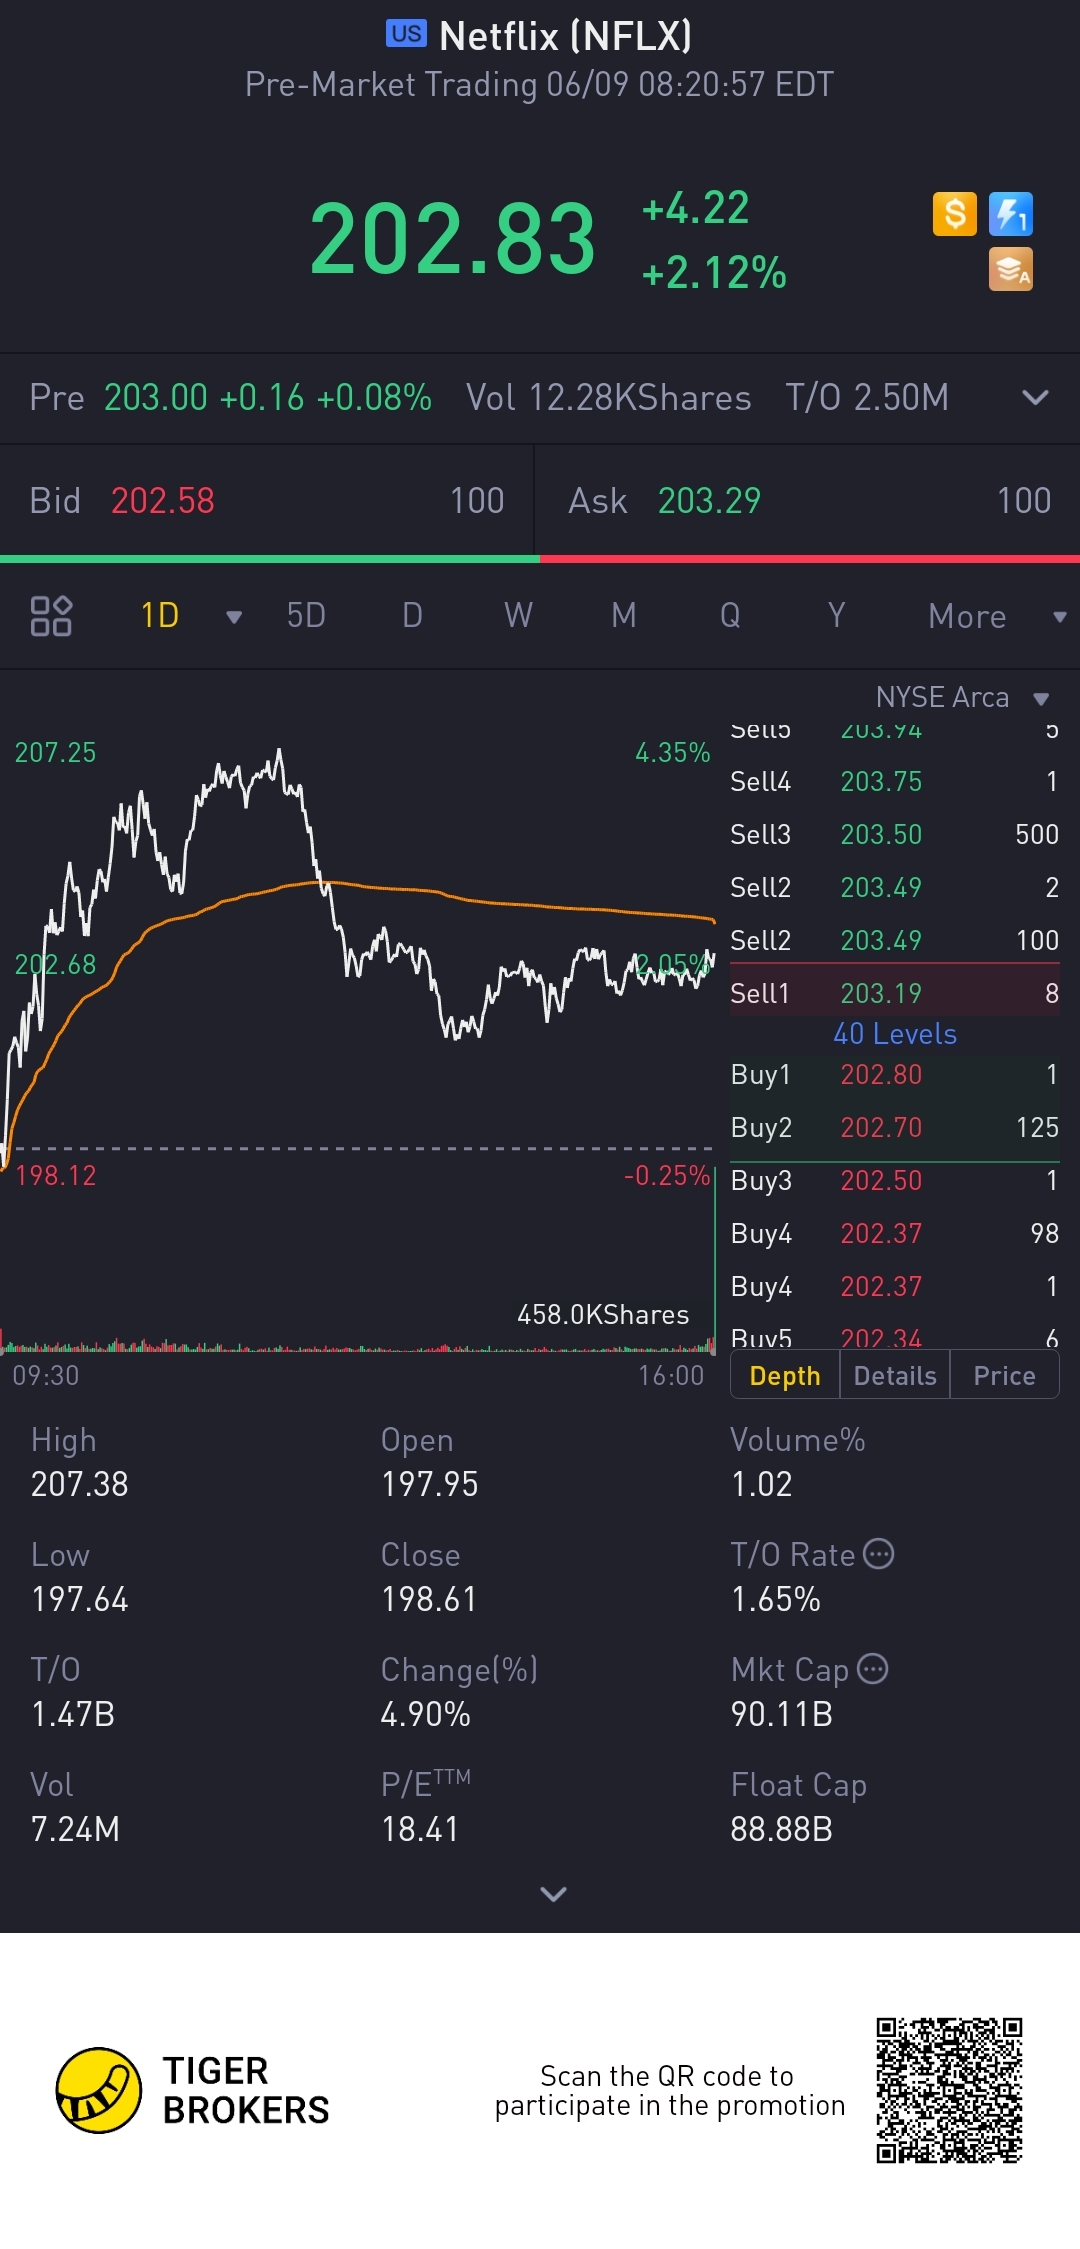Screen dimensions: 1080x2249
Task: Tap the orange stacked layers icon
Action: point(1010,270)
